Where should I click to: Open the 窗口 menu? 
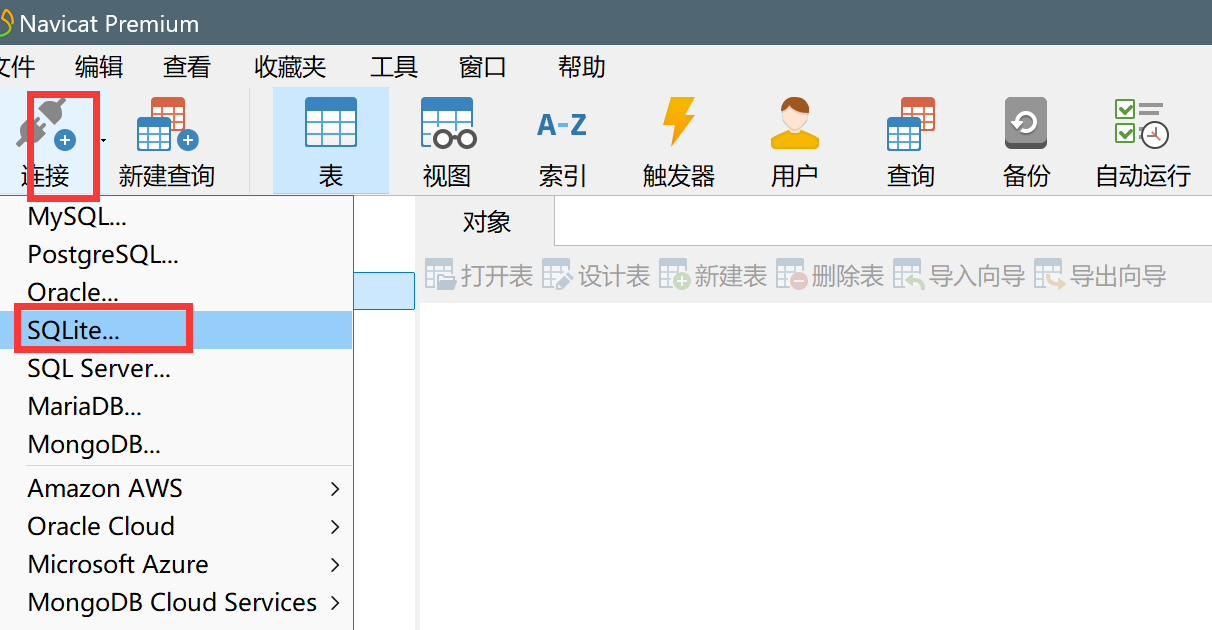pos(483,67)
